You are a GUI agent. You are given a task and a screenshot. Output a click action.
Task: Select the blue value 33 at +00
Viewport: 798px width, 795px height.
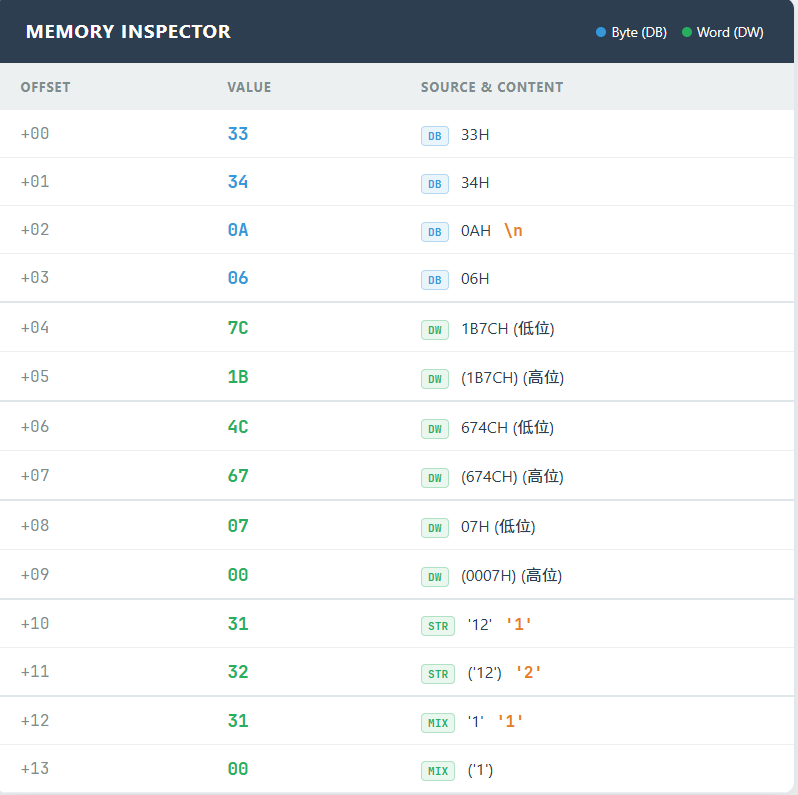coord(238,134)
